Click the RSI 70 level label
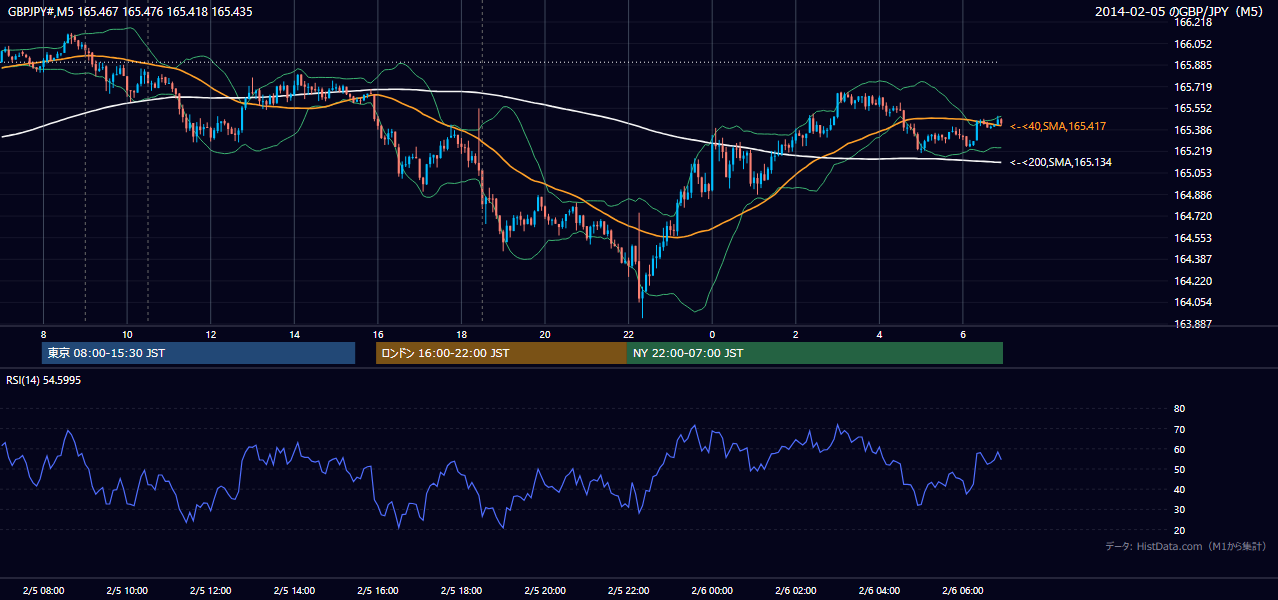This screenshot has height=600, width=1278. 1179,429
